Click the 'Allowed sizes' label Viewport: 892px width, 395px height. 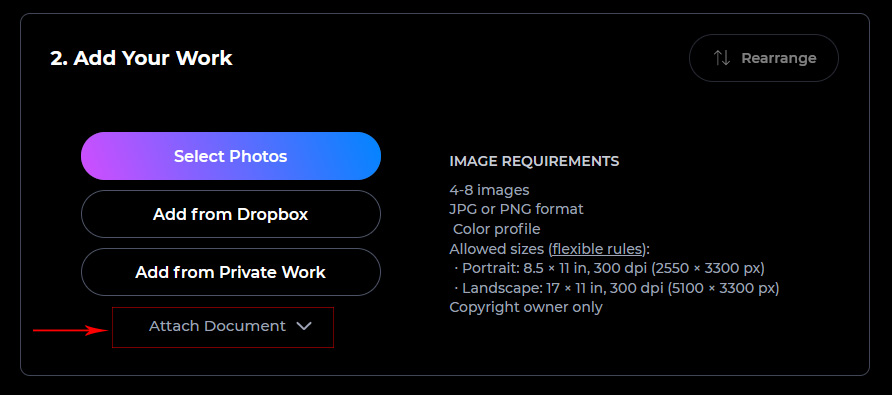(x=498, y=249)
